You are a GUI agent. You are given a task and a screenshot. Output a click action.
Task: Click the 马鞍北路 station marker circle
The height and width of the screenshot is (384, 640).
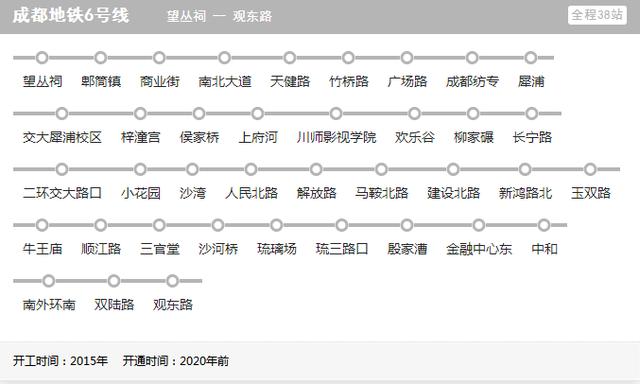pyautogui.click(x=382, y=169)
